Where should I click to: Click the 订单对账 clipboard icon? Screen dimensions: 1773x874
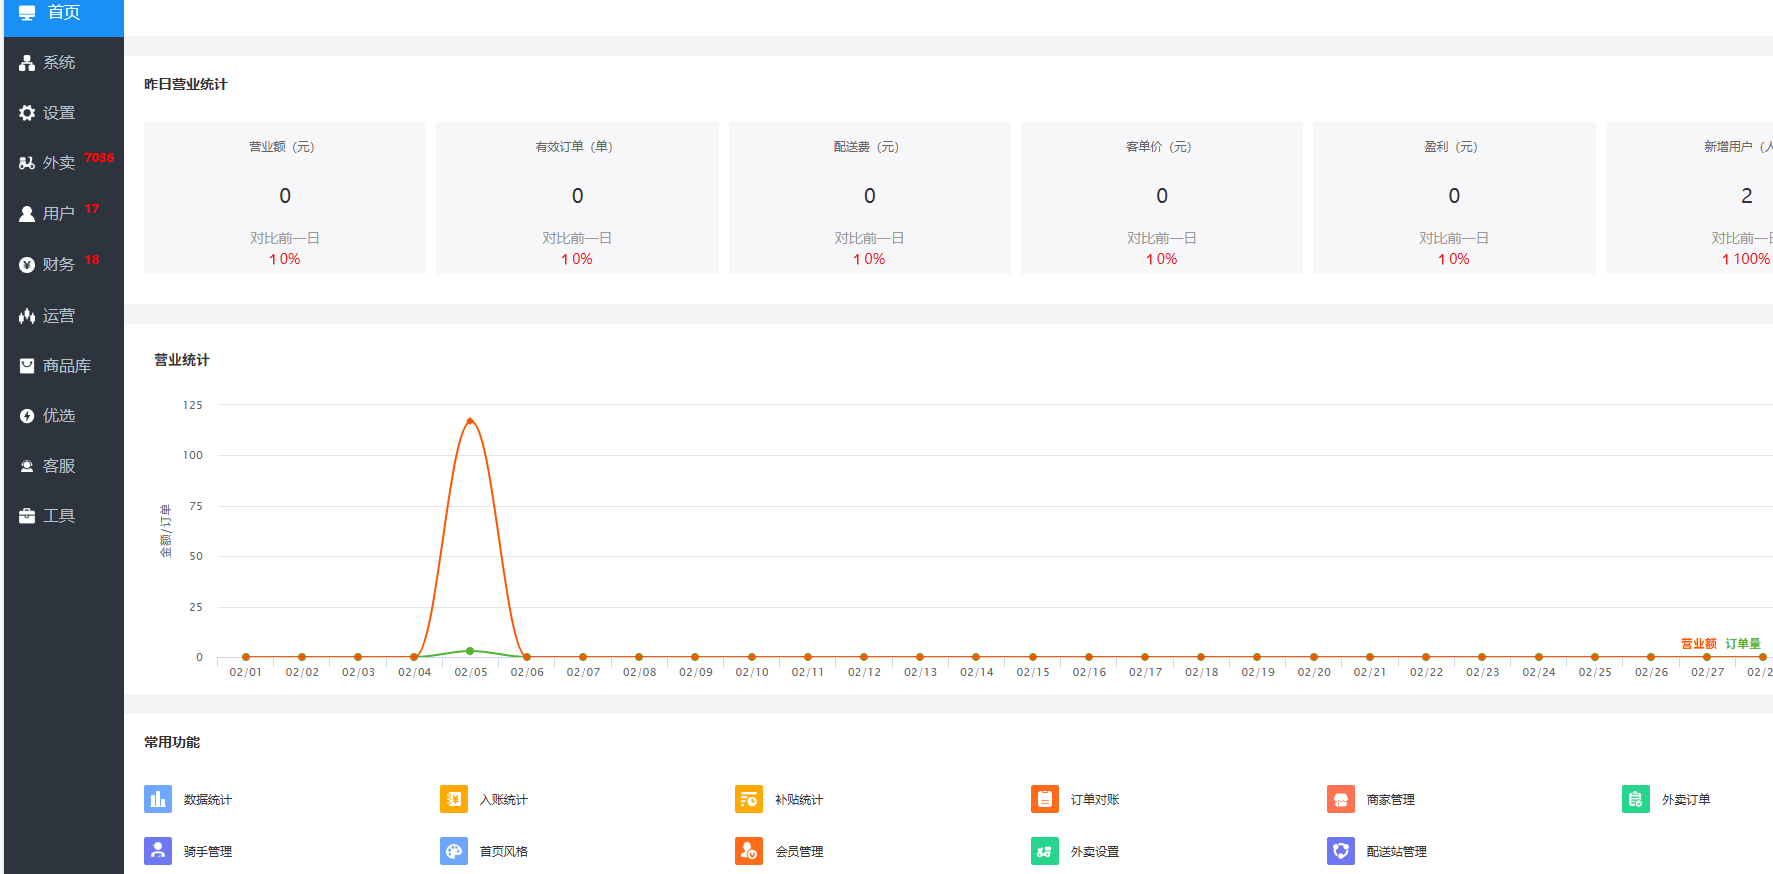1045,799
